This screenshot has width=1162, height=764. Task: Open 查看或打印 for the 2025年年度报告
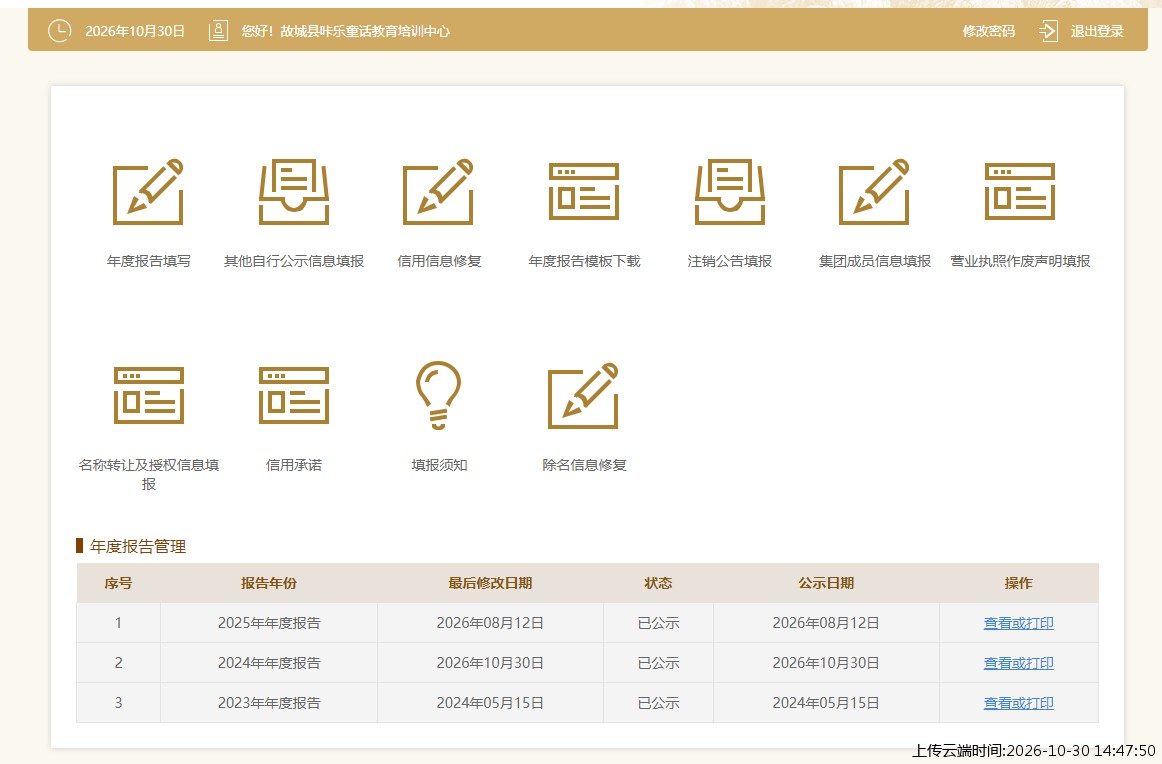click(1018, 623)
